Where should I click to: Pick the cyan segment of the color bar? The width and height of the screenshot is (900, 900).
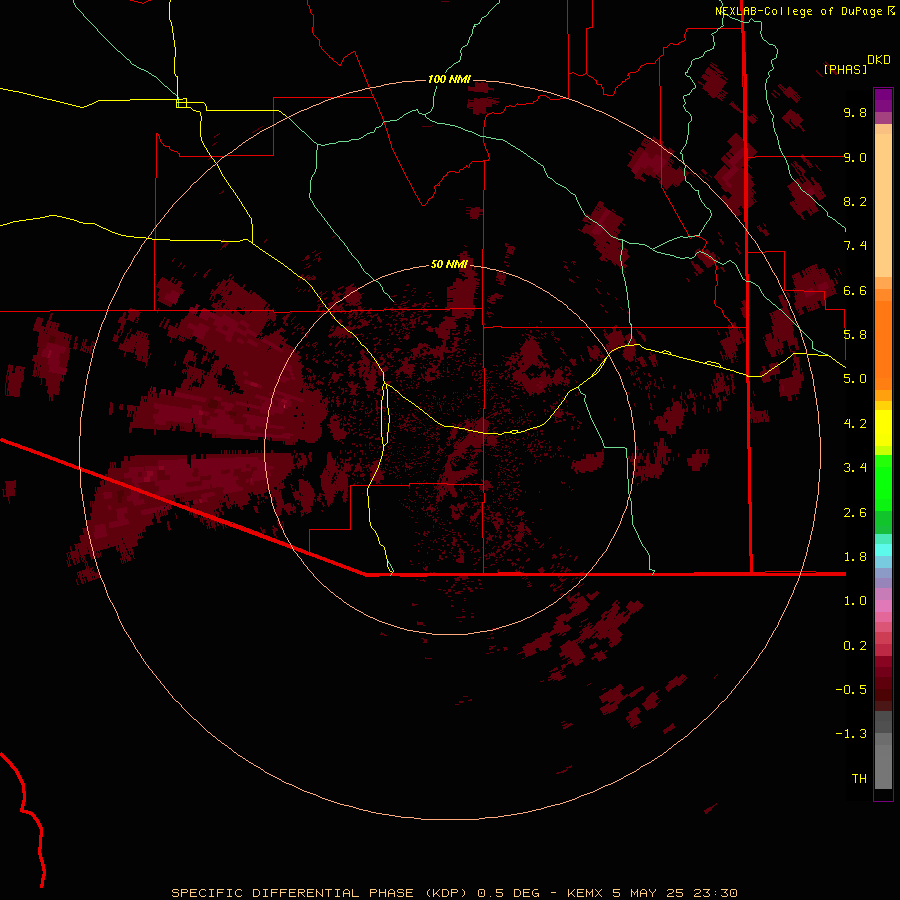click(883, 550)
